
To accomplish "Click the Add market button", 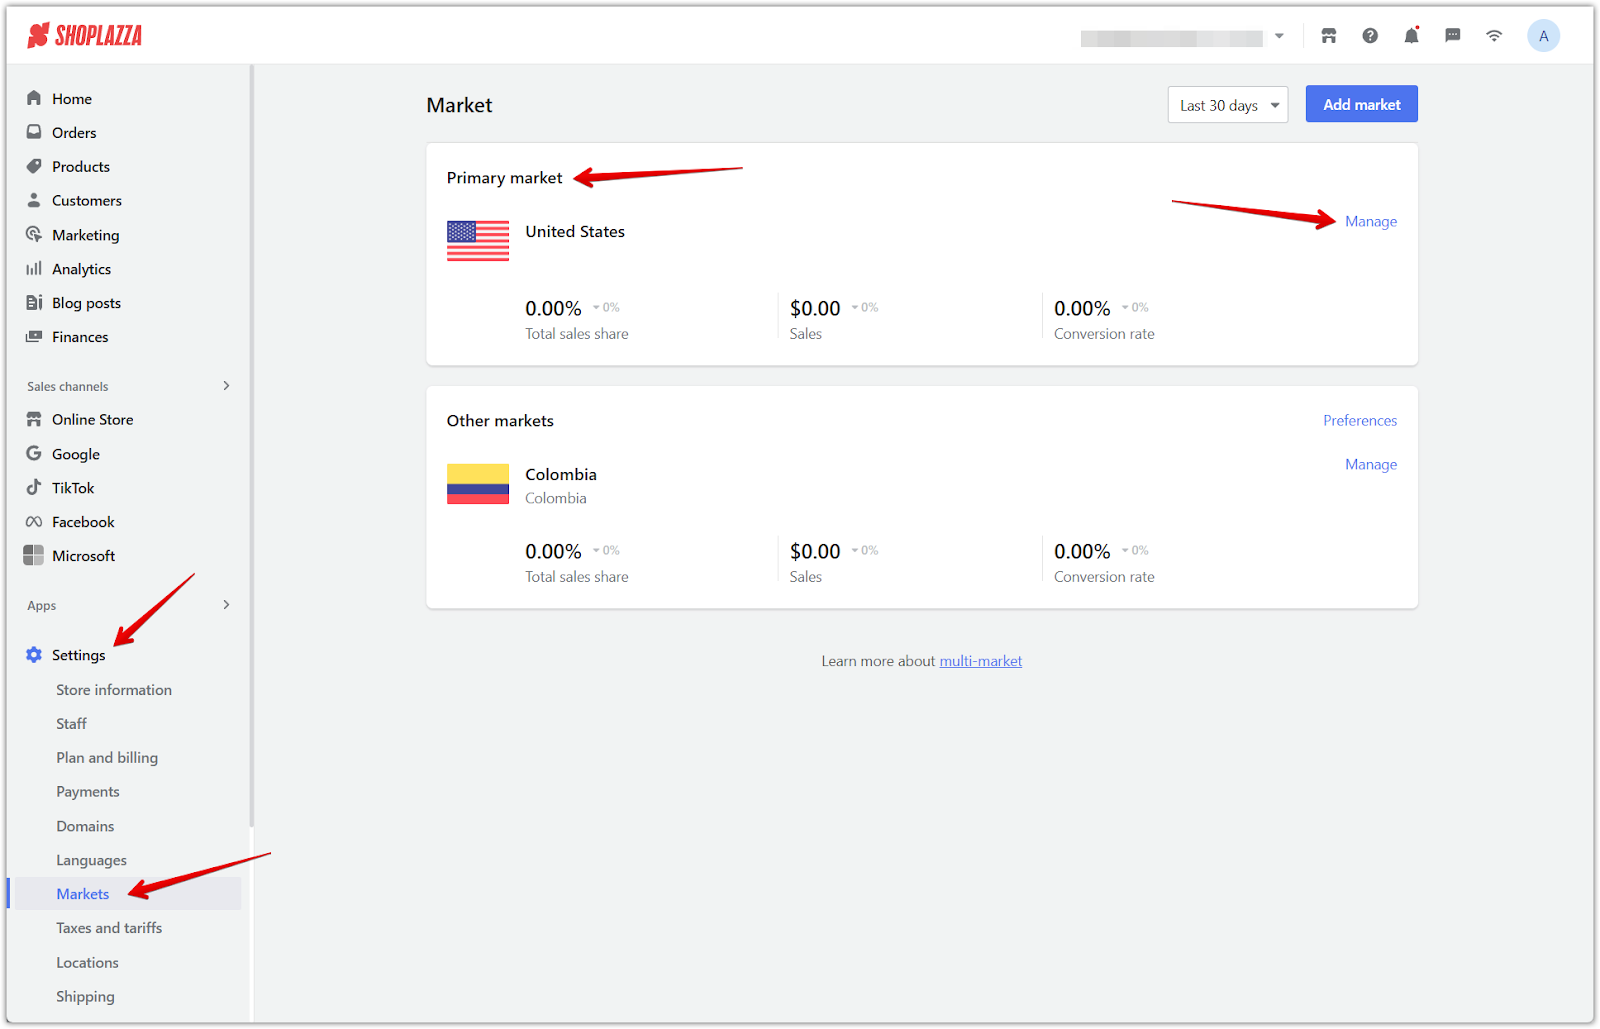I will (1361, 104).
